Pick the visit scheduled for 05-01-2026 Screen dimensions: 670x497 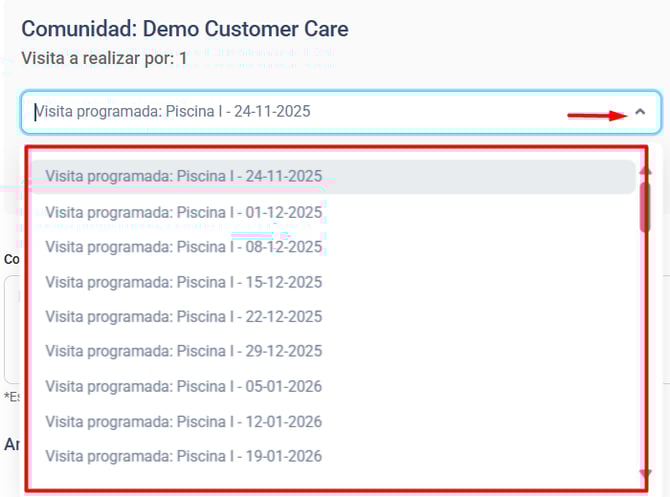pos(184,387)
